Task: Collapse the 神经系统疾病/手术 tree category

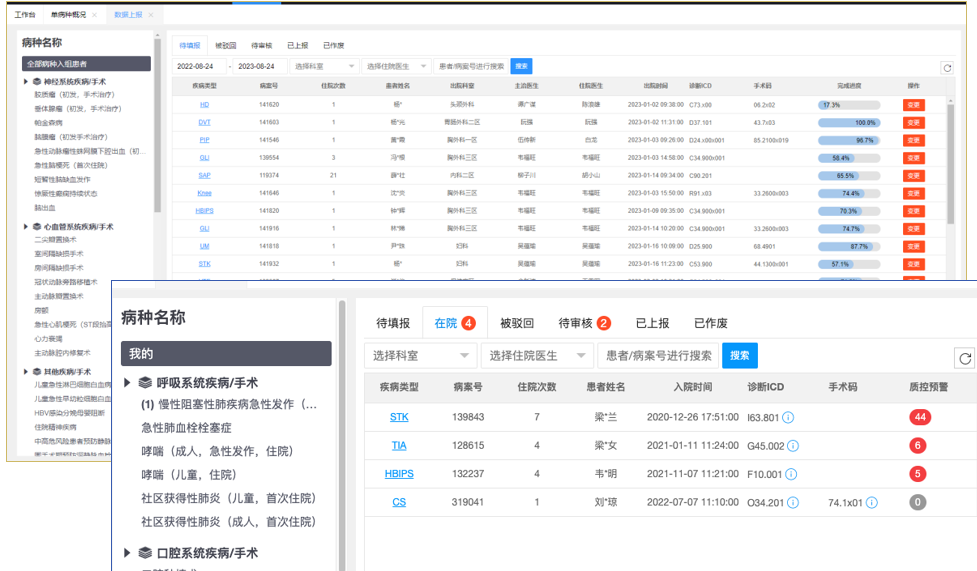Action: point(27,81)
